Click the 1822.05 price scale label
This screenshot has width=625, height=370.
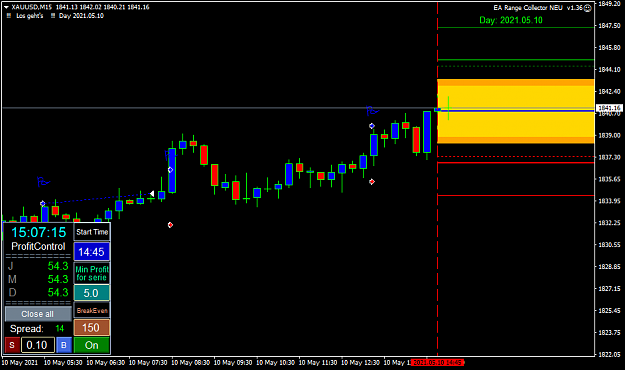tap(609, 354)
